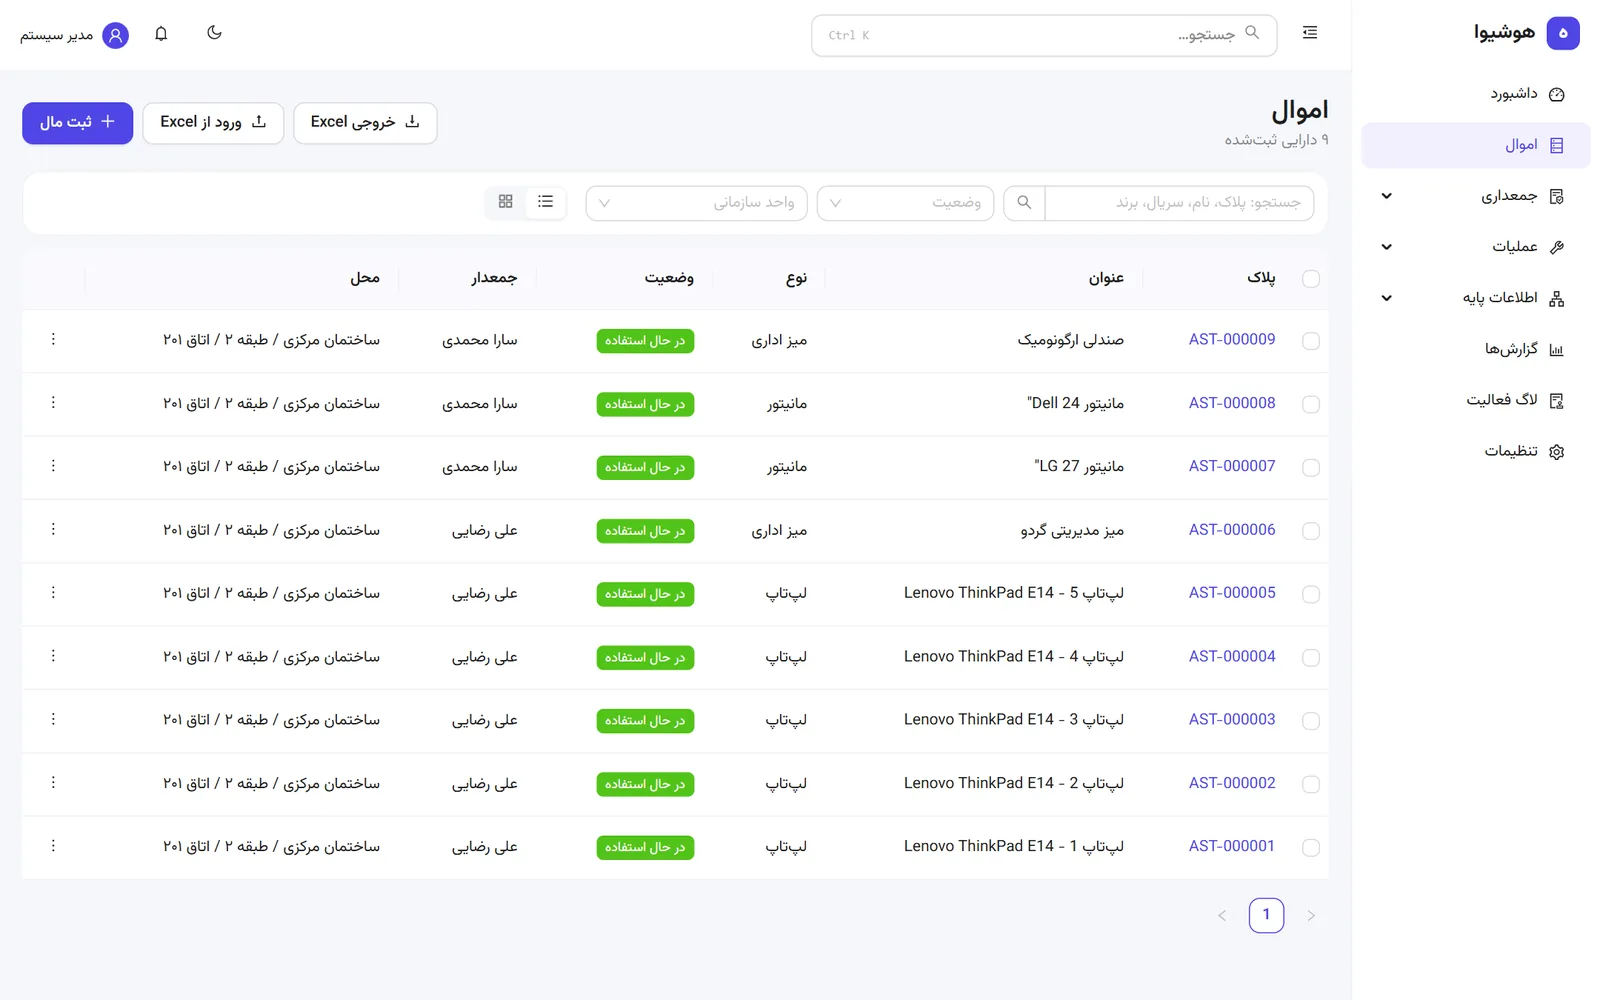Check the AST-000008 row checkbox

tap(1311, 404)
